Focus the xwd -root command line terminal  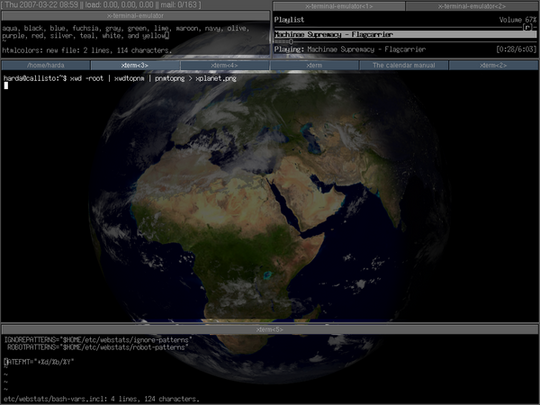click(120, 79)
